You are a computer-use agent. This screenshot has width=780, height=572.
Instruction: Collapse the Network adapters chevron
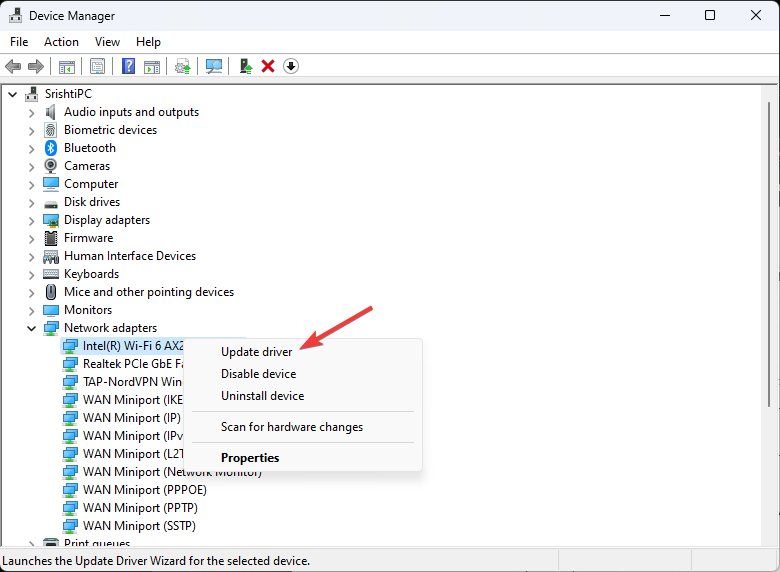[x=31, y=328]
